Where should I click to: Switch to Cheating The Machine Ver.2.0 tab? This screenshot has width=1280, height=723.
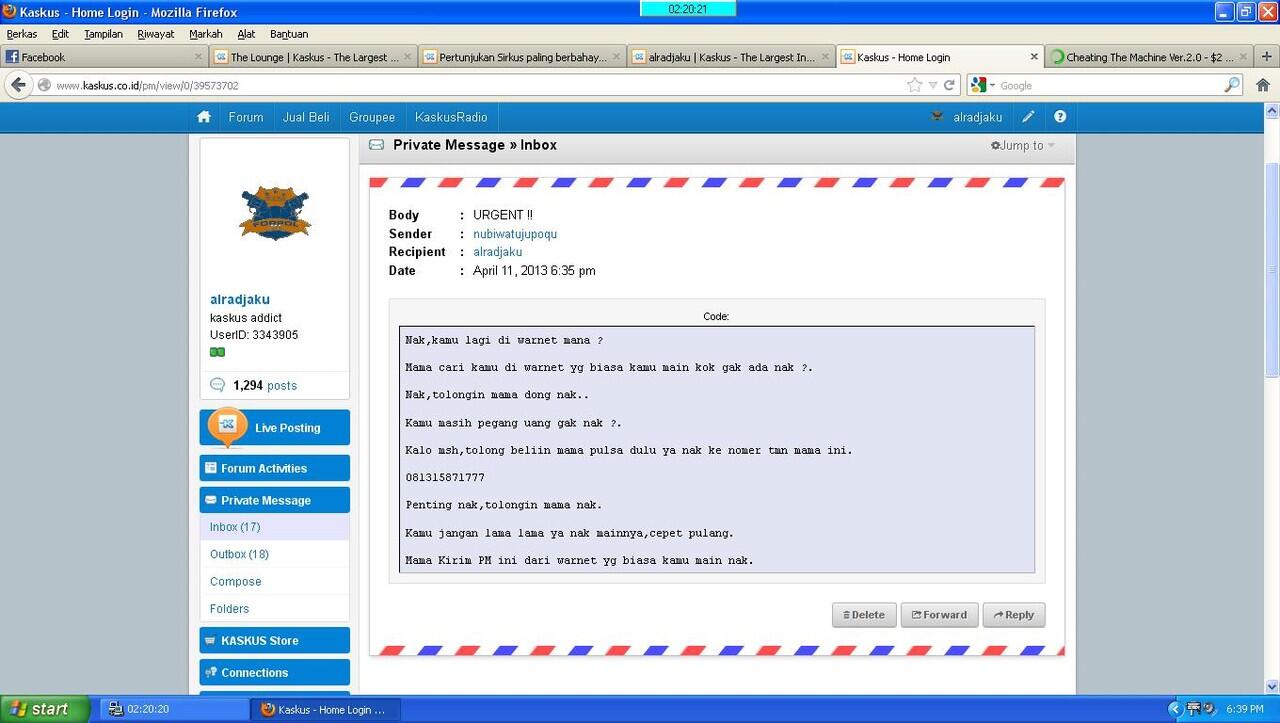coord(1149,57)
